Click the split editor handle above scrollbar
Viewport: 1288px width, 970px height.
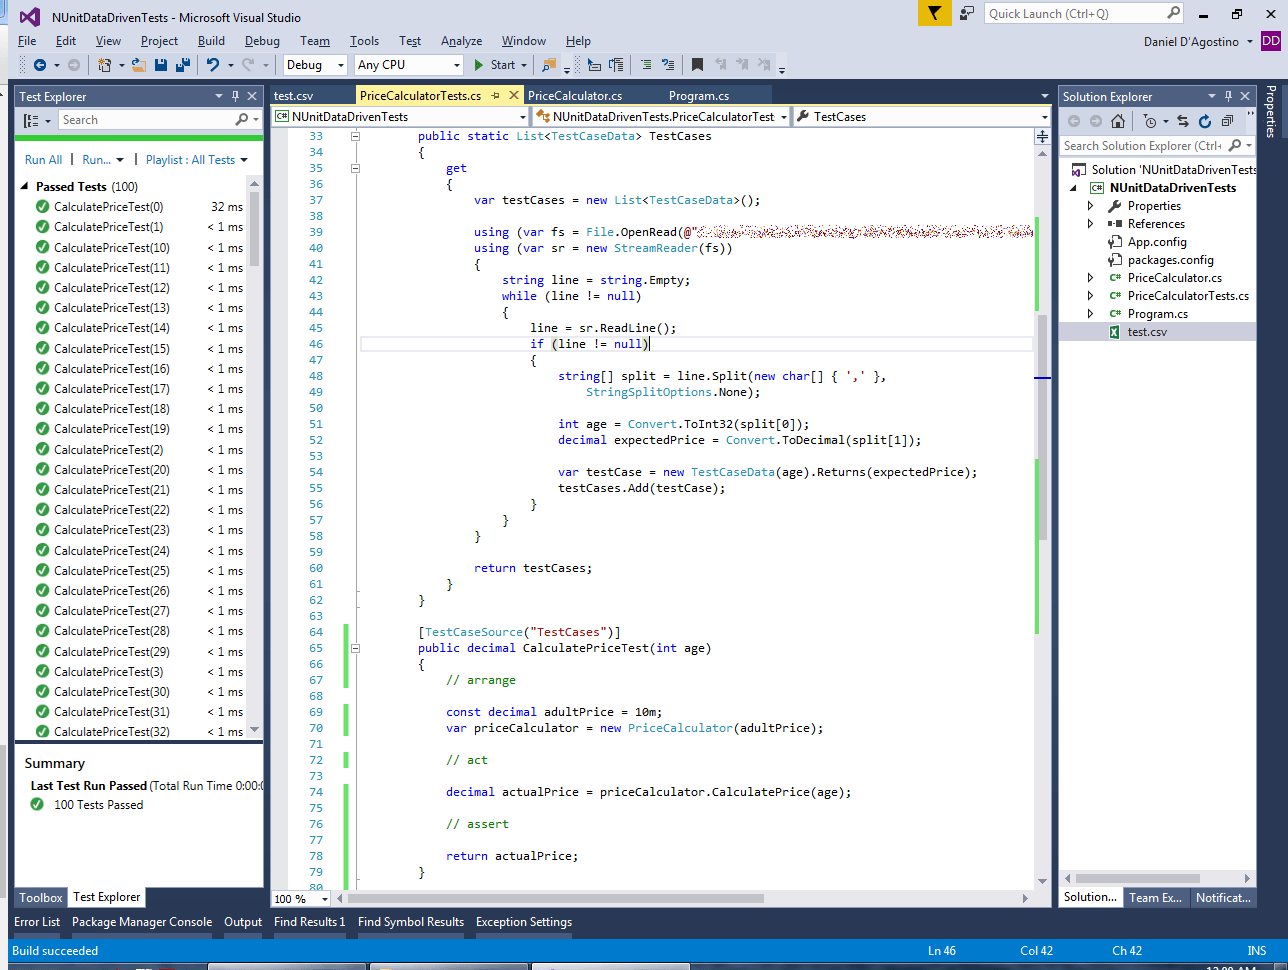1042,136
